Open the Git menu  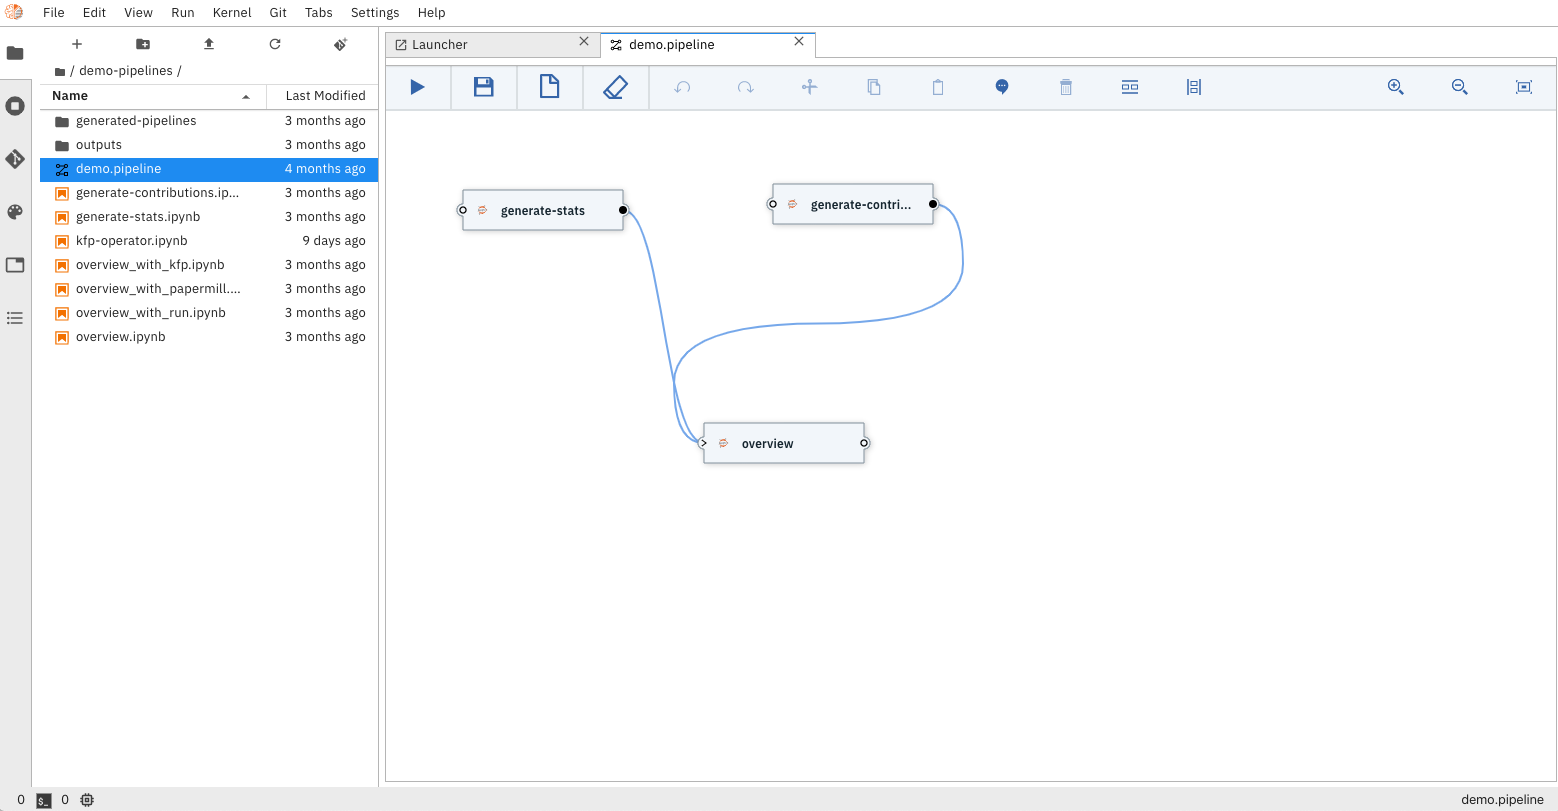(278, 13)
